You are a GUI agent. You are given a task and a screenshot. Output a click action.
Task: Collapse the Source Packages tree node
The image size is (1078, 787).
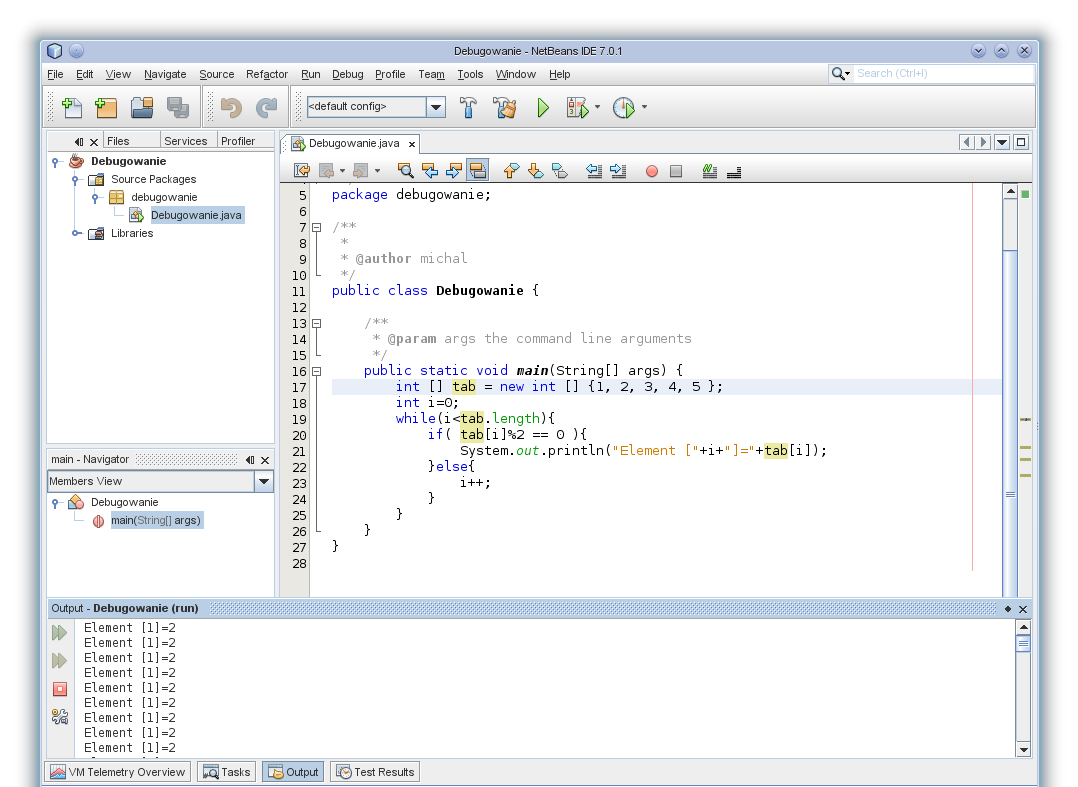(76, 180)
